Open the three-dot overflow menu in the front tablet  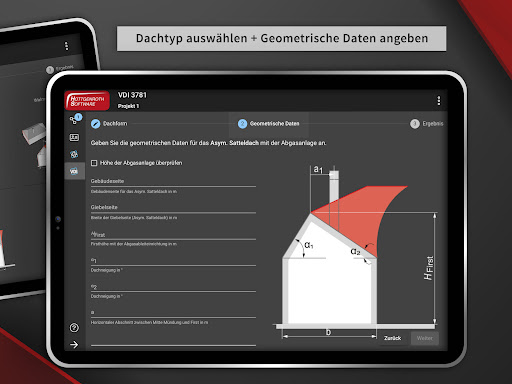(439, 100)
